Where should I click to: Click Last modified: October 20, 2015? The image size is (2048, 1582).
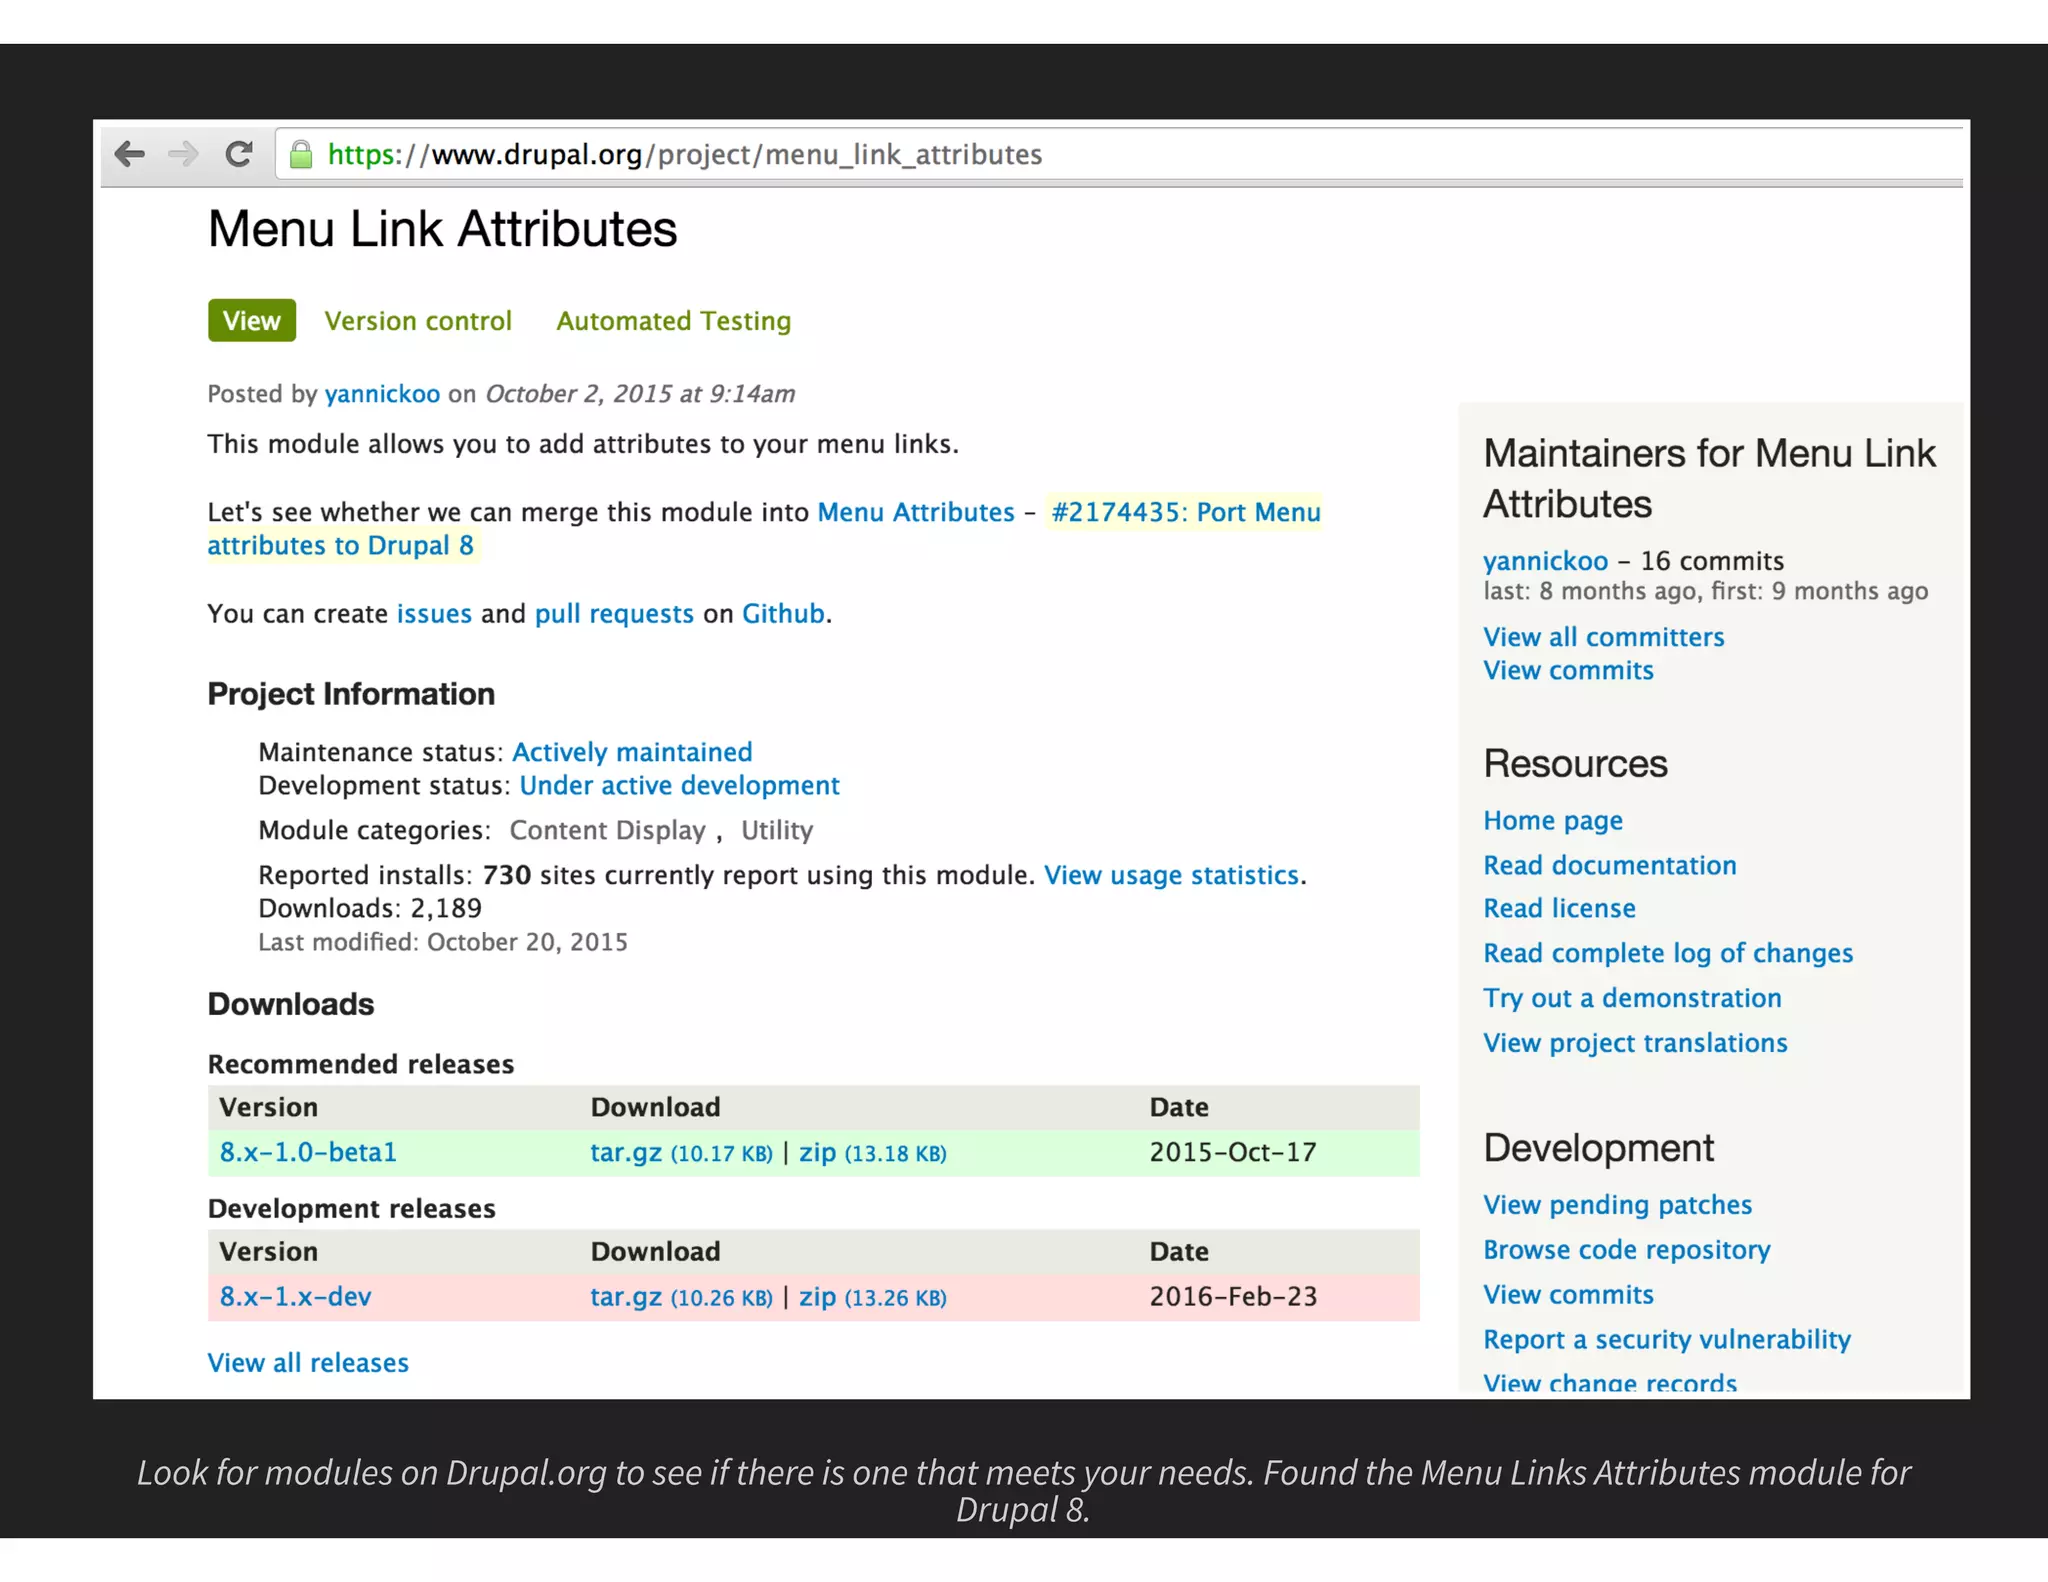pyautogui.click(x=442, y=942)
